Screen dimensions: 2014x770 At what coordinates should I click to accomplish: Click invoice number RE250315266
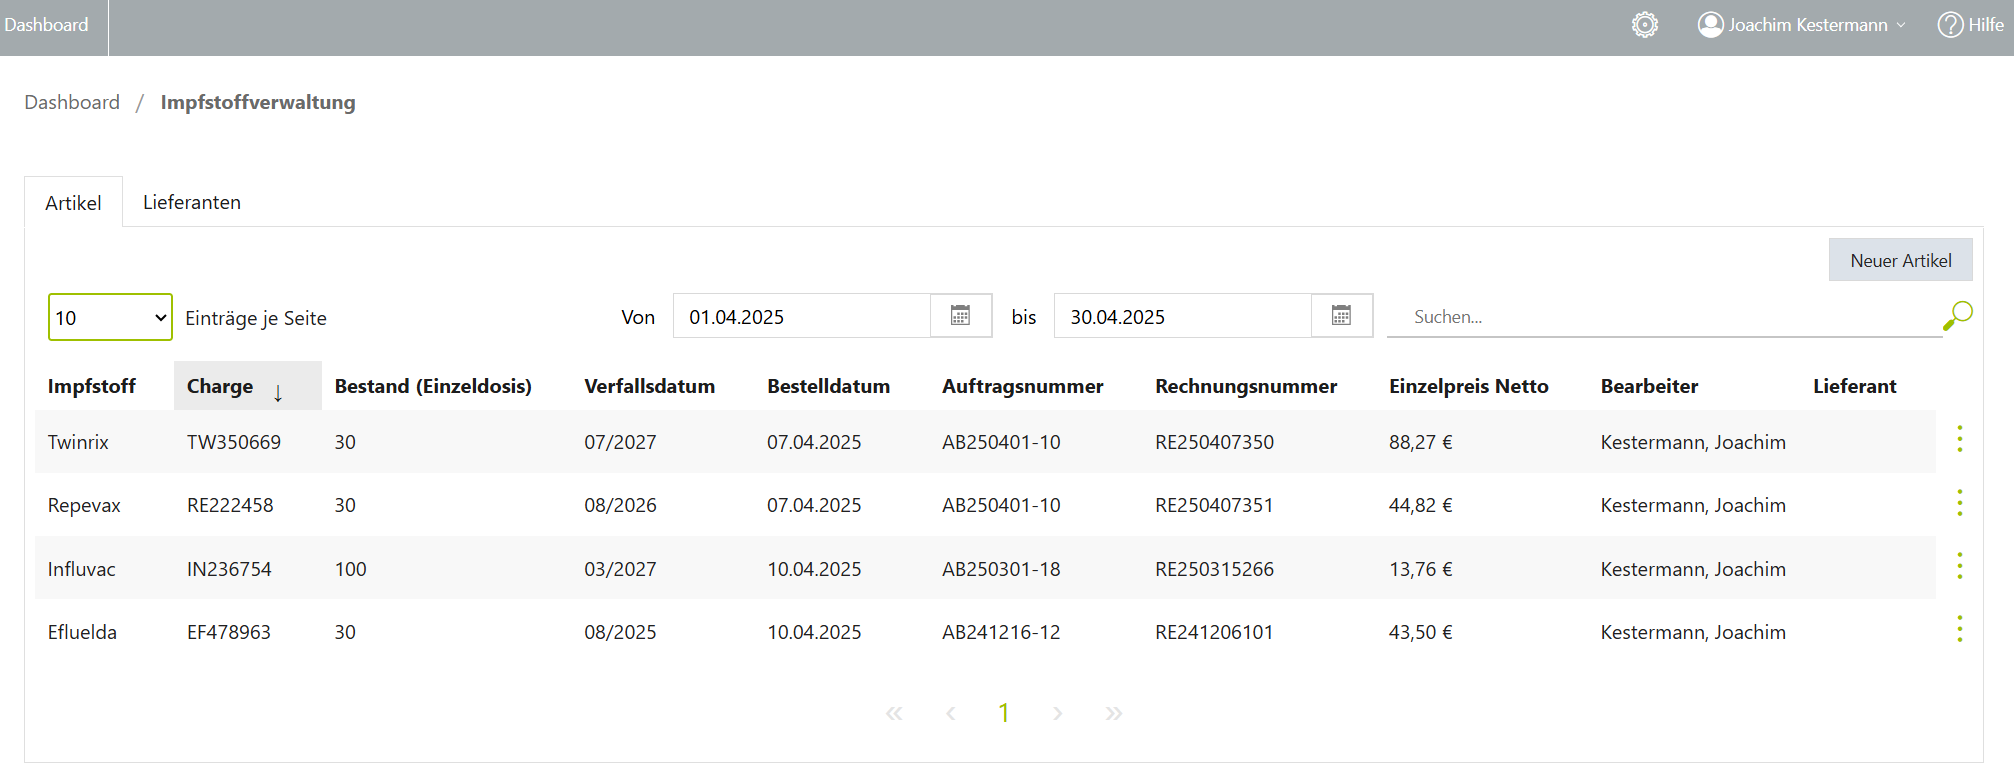point(1215,569)
